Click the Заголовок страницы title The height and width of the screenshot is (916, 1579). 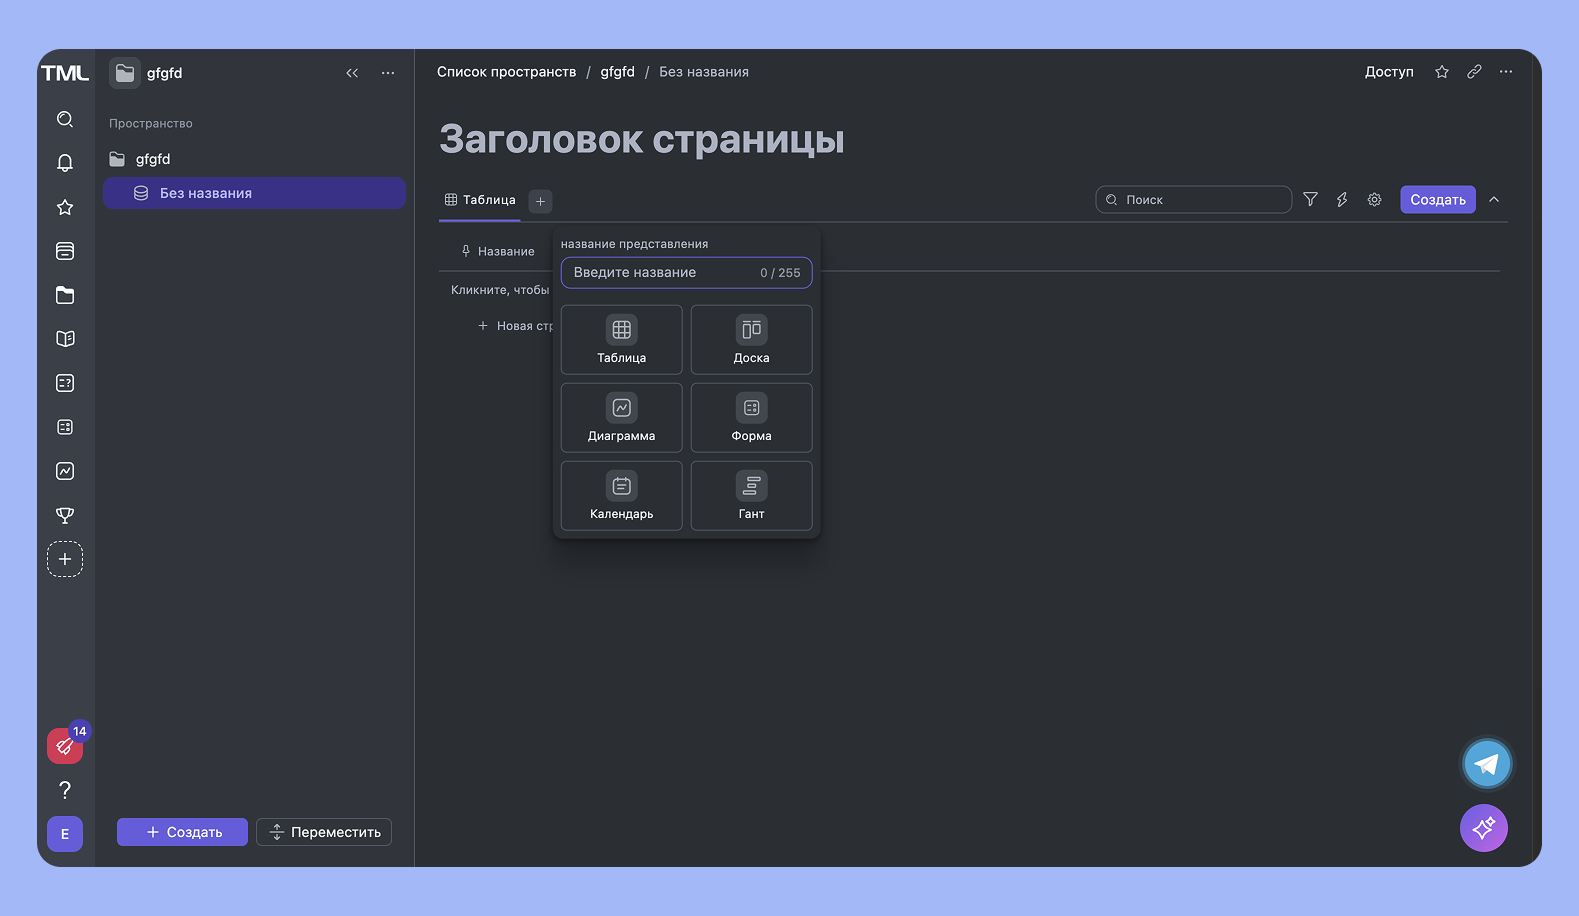[642, 139]
